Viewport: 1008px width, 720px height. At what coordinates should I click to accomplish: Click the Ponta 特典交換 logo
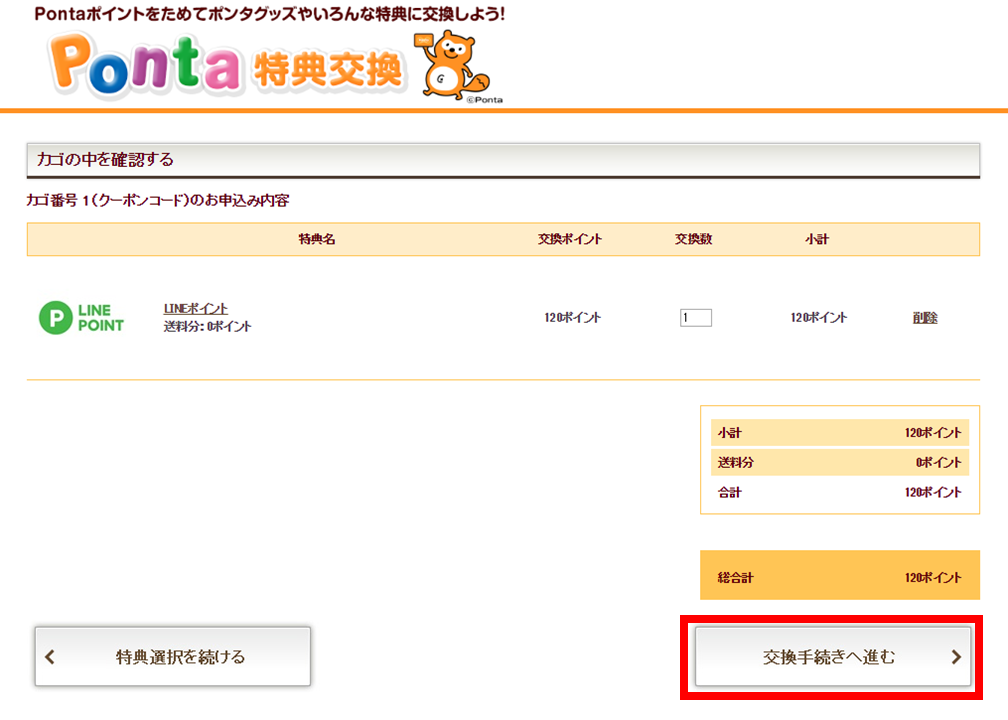point(226,67)
